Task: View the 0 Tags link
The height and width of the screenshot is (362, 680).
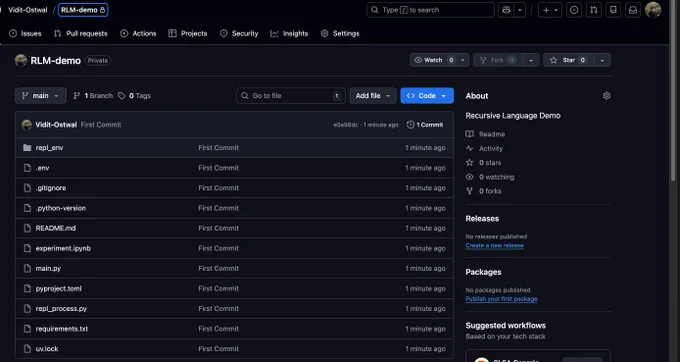Action: point(135,96)
